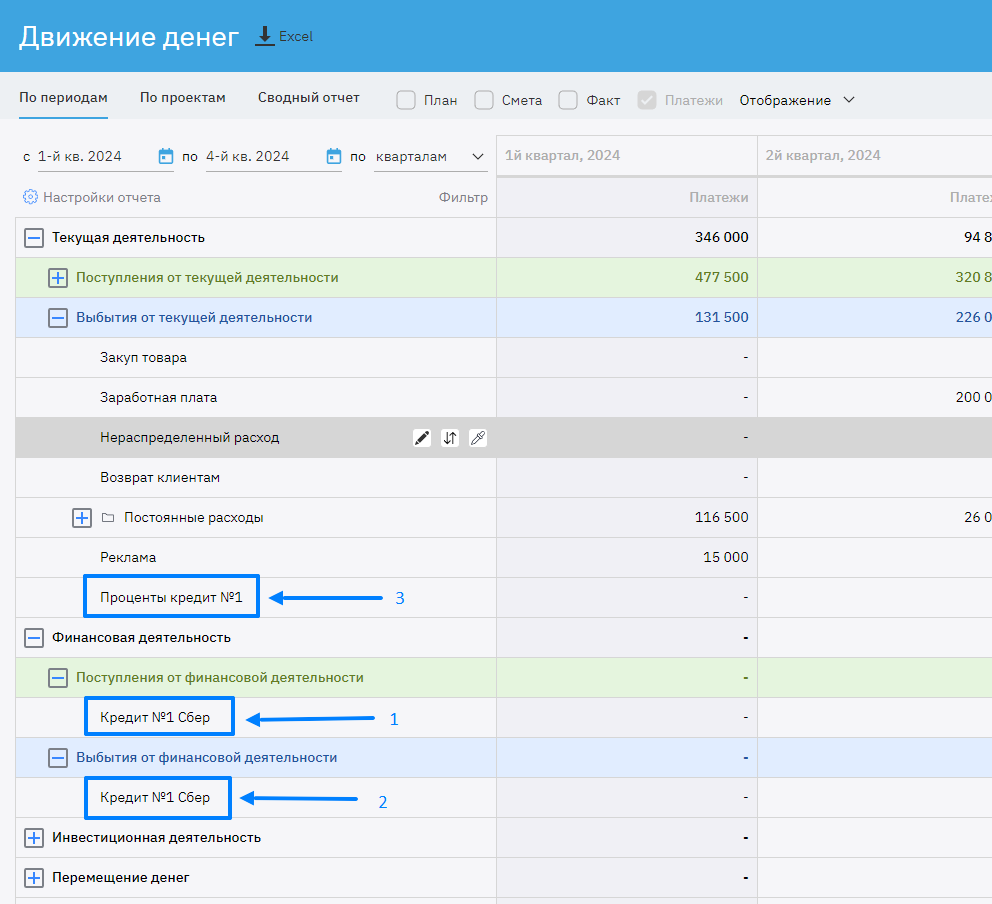Open the start period calendar picker
The width and height of the screenshot is (992, 904).
click(x=166, y=156)
